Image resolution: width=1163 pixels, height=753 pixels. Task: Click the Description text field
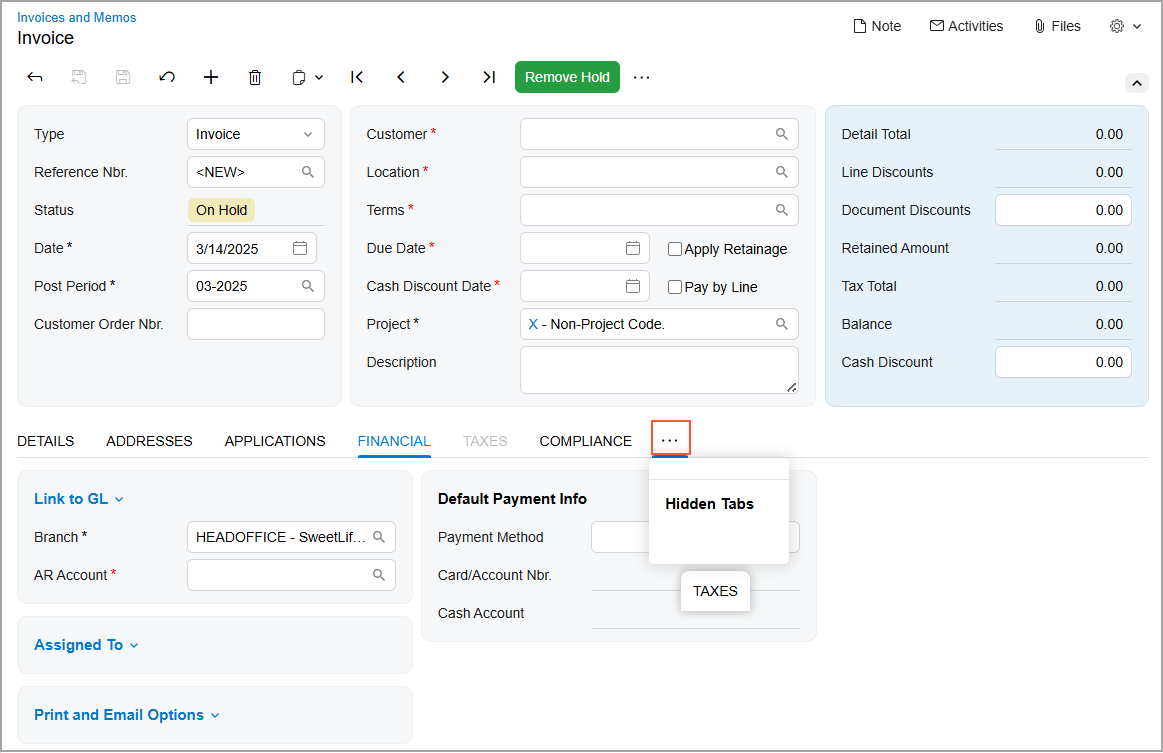tap(658, 370)
